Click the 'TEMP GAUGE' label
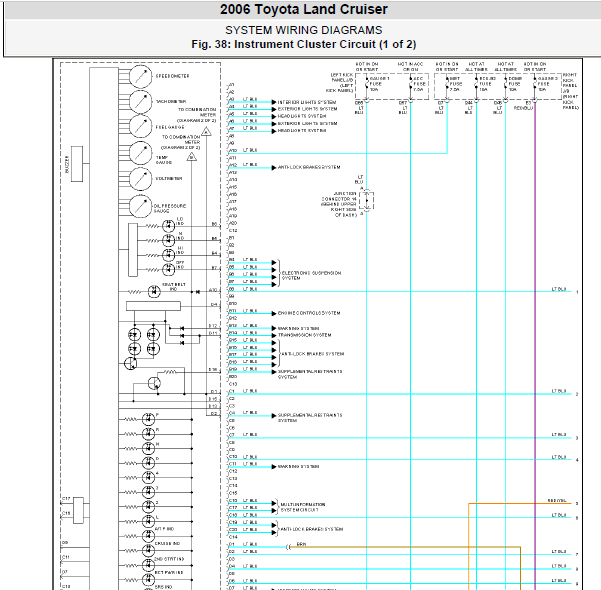601x590 pixels. tap(164, 160)
